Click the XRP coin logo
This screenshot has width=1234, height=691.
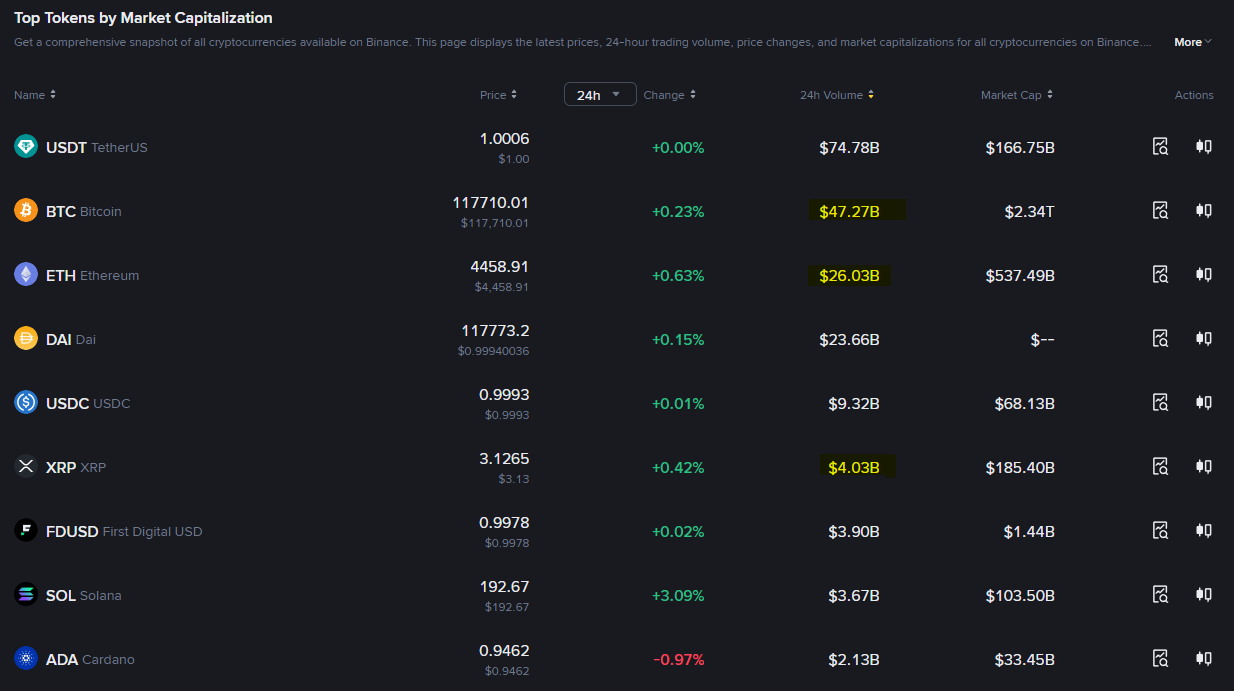pos(26,467)
